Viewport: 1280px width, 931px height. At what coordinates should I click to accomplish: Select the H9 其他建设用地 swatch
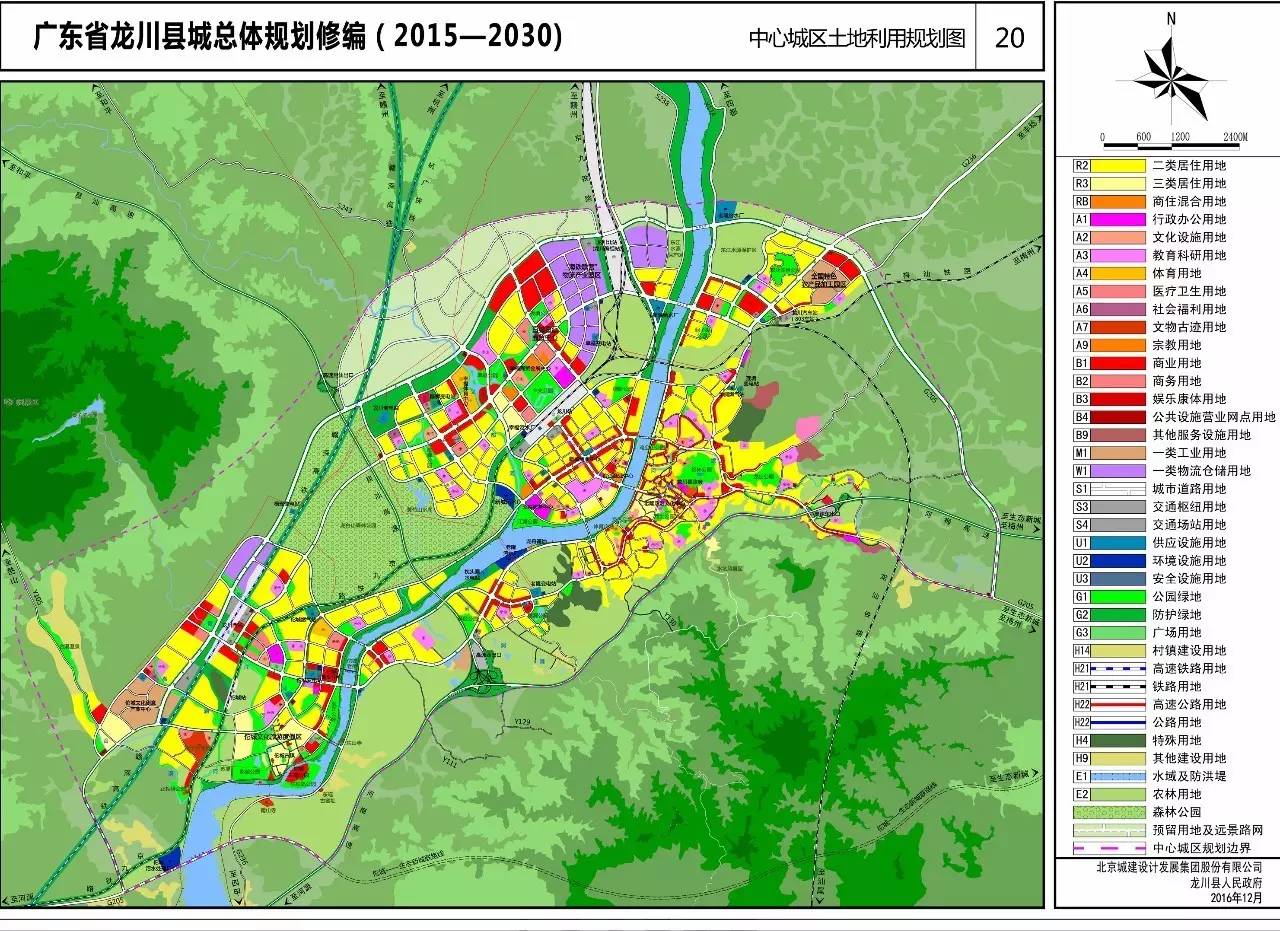coord(1118,760)
